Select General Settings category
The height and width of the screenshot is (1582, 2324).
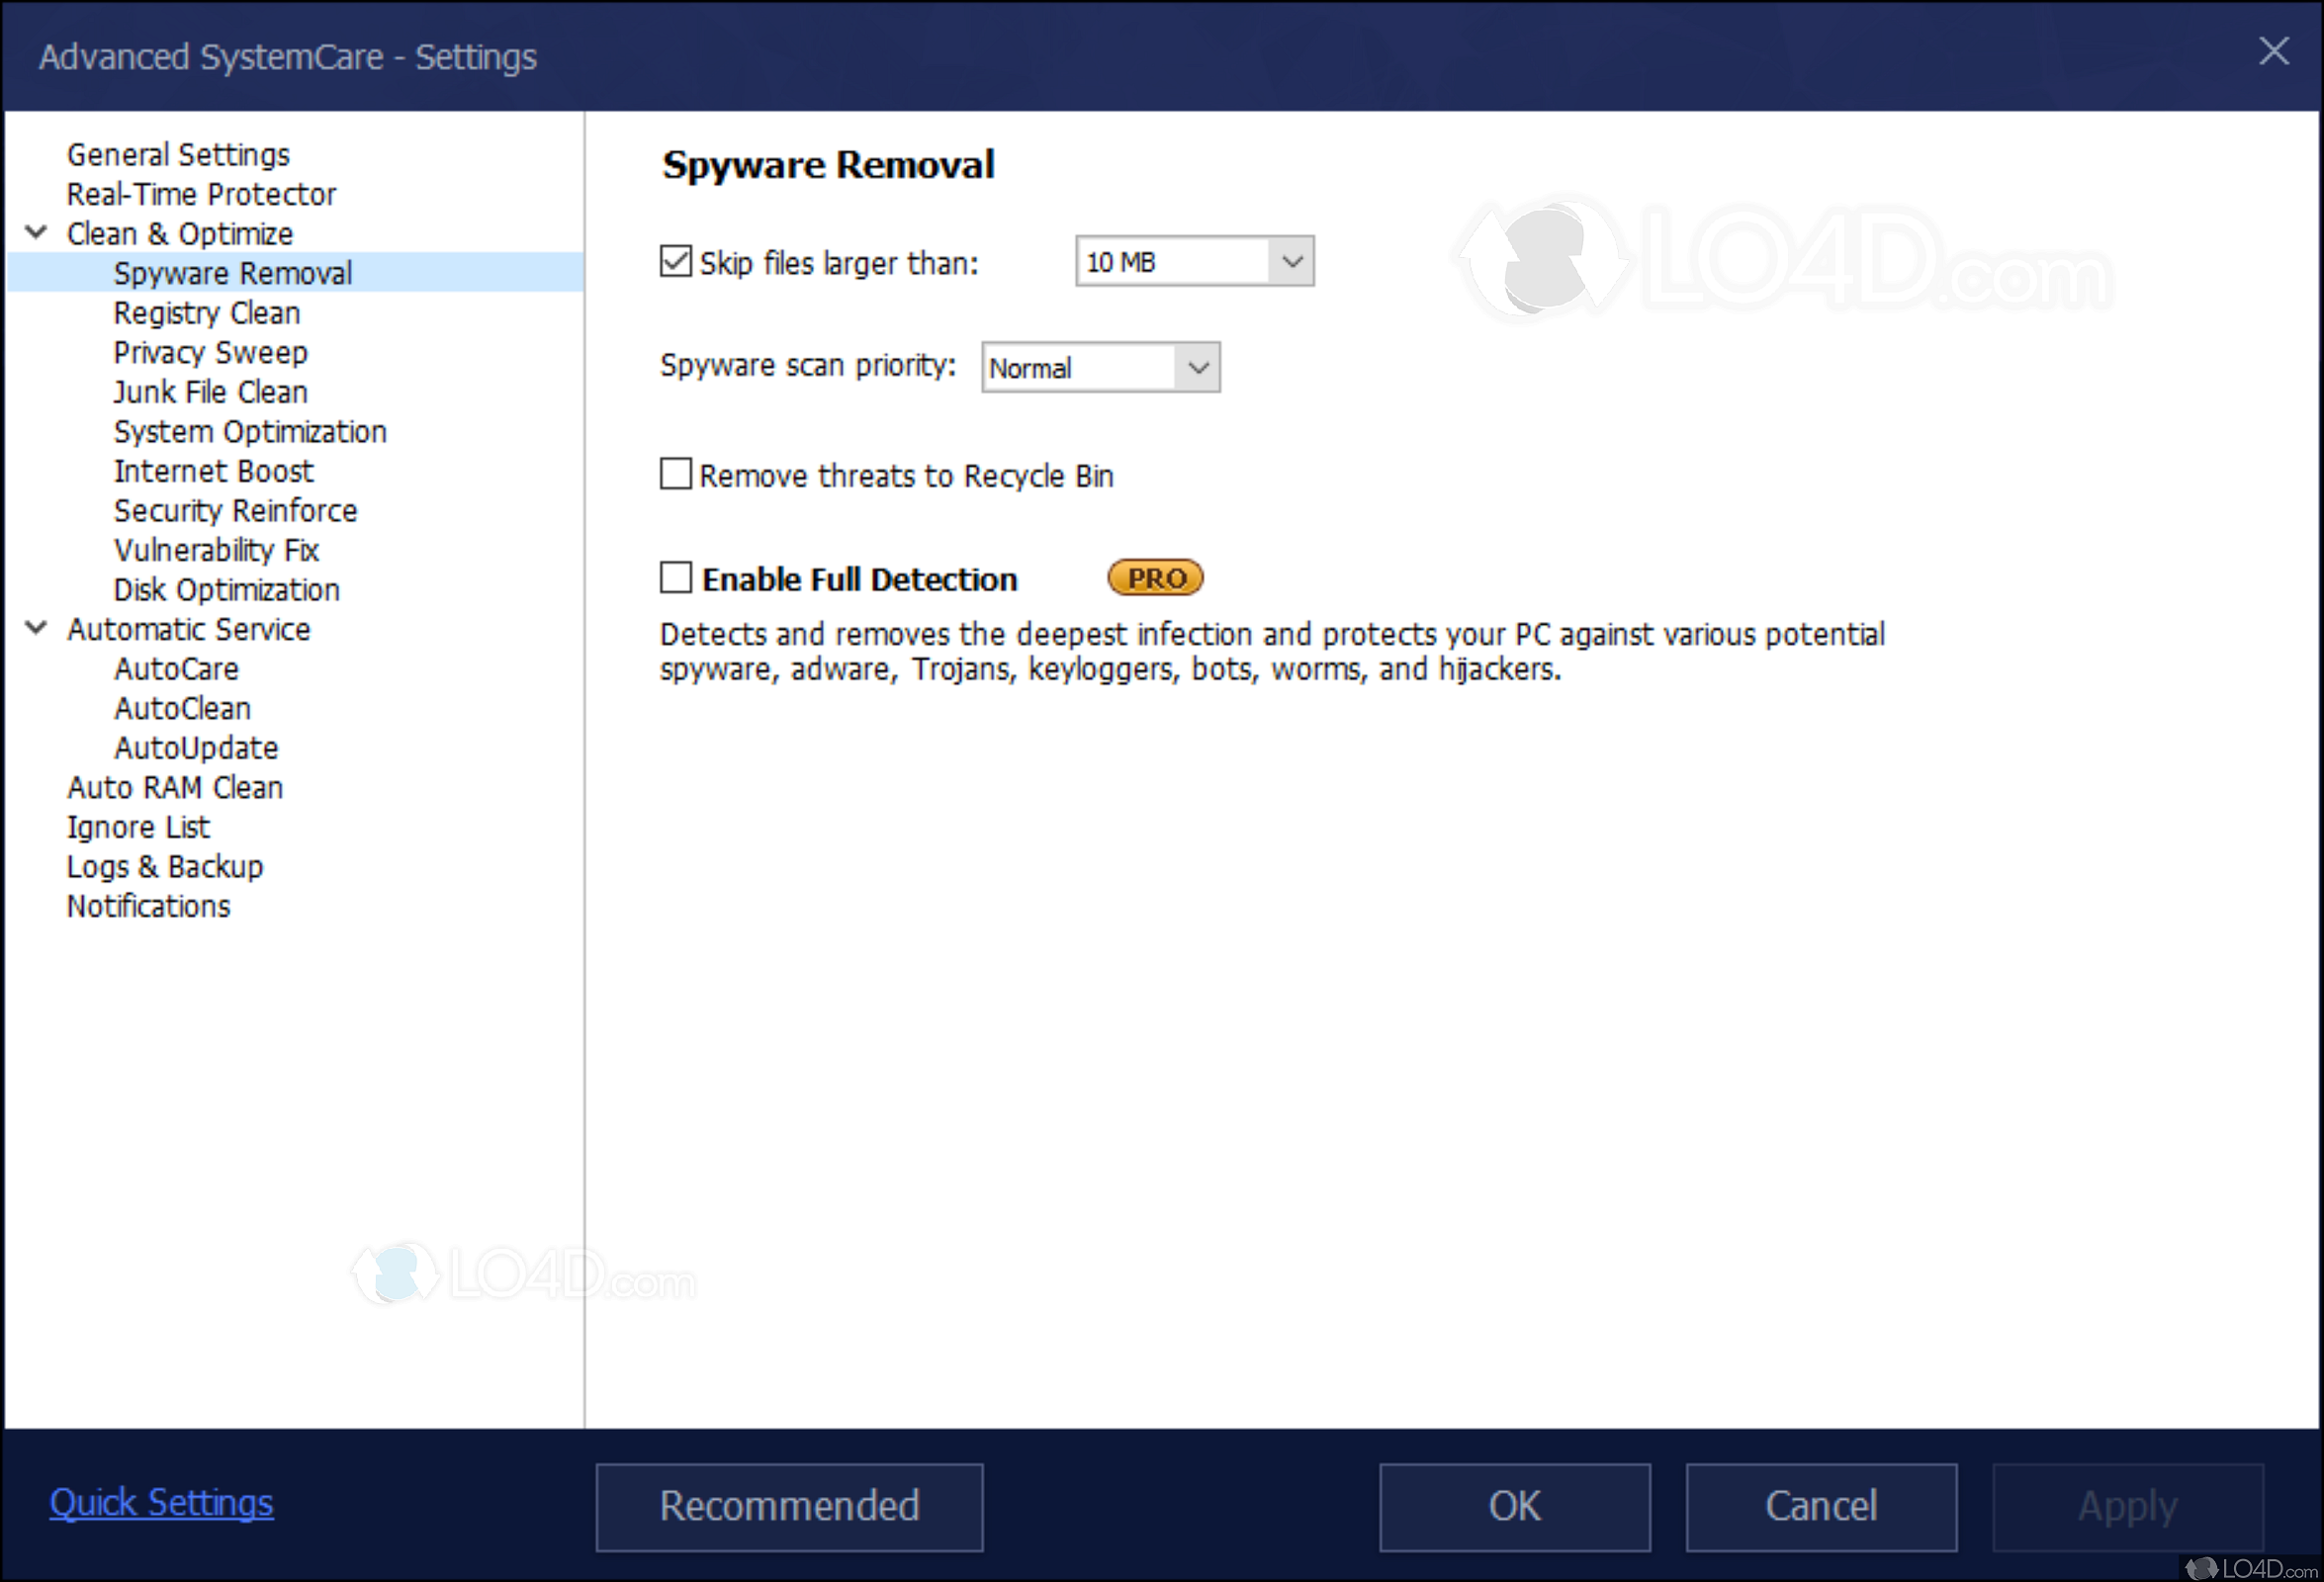(x=178, y=155)
